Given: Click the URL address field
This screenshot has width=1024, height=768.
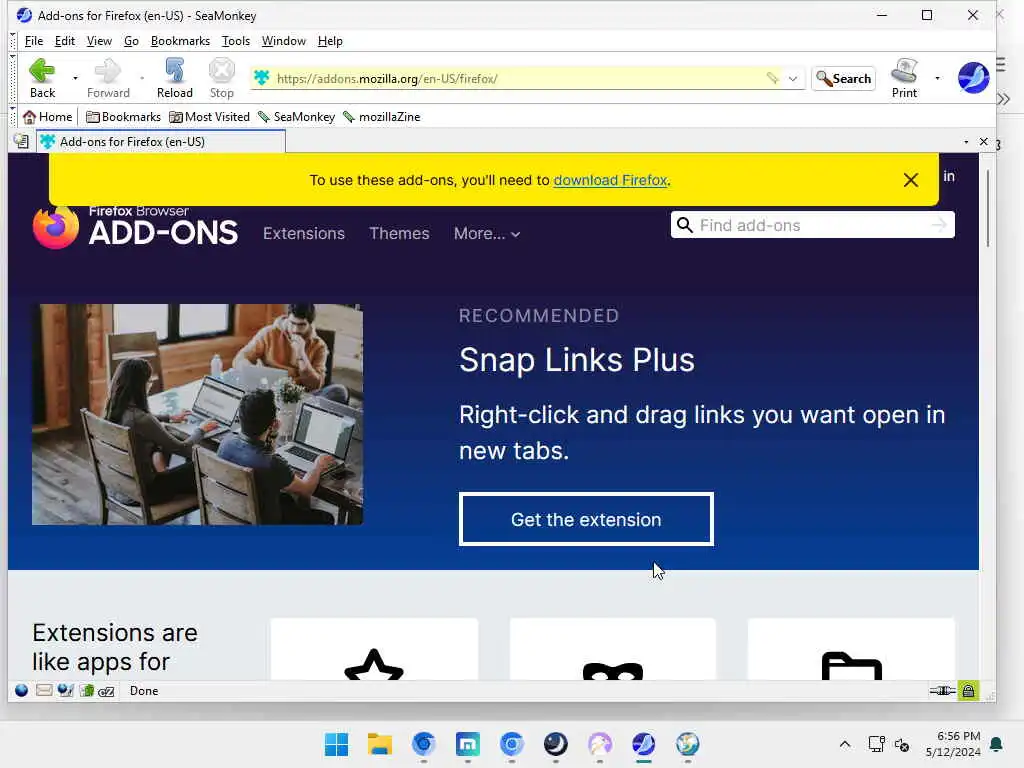Looking at the screenshot, I should pyautogui.click(x=518, y=78).
